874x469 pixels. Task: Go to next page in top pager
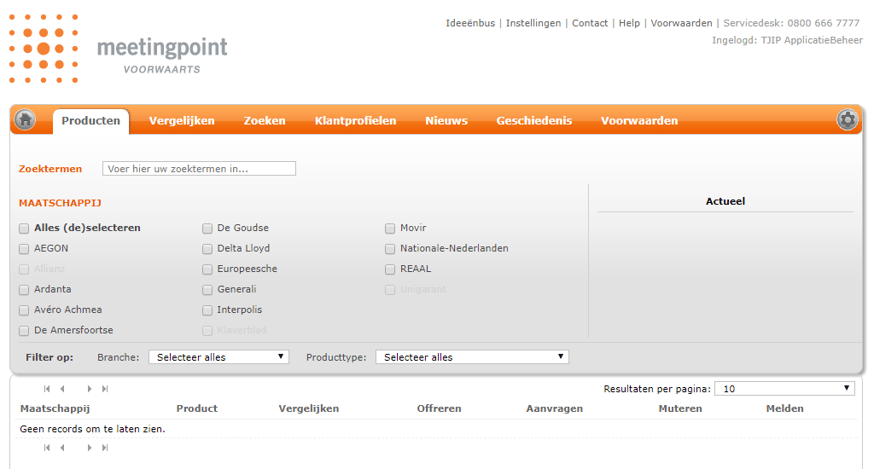pos(89,389)
